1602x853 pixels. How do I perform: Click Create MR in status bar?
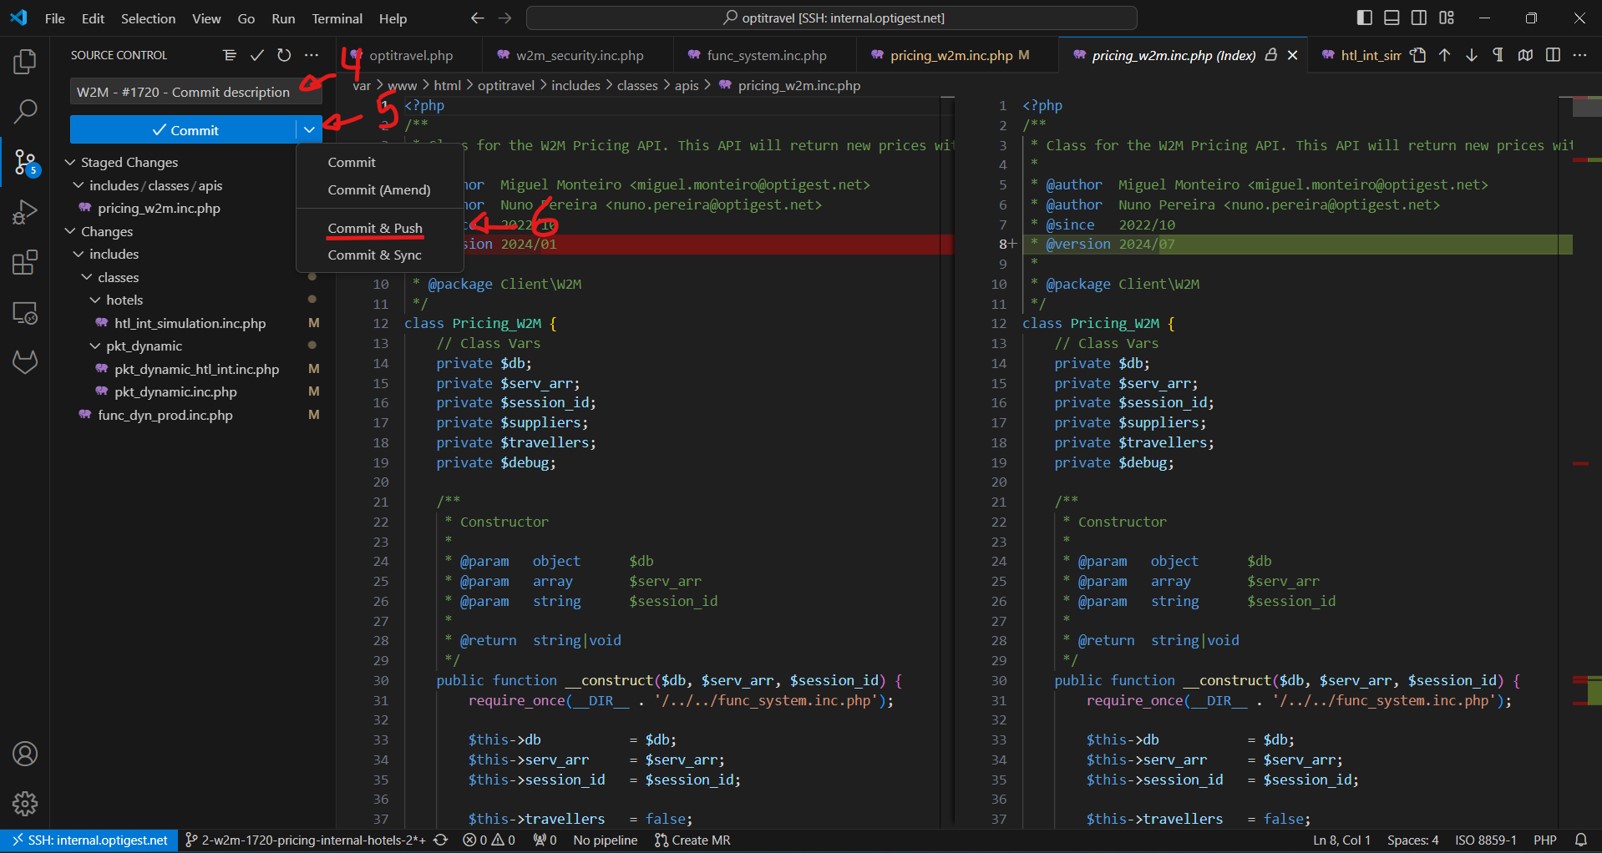(692, 840)
